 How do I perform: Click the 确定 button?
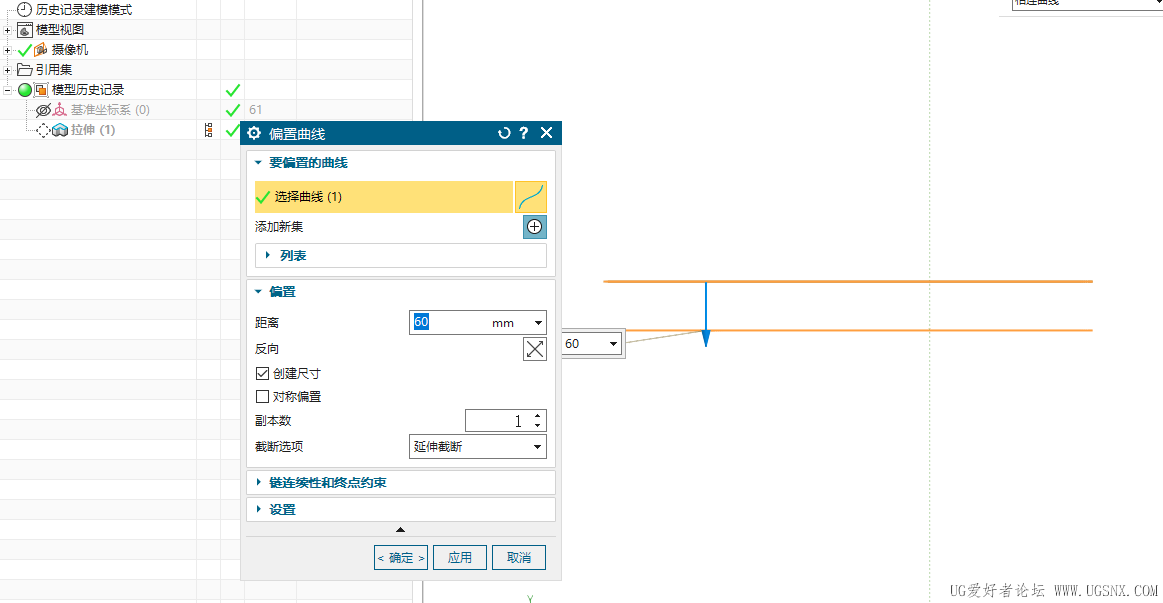point(401,558)
